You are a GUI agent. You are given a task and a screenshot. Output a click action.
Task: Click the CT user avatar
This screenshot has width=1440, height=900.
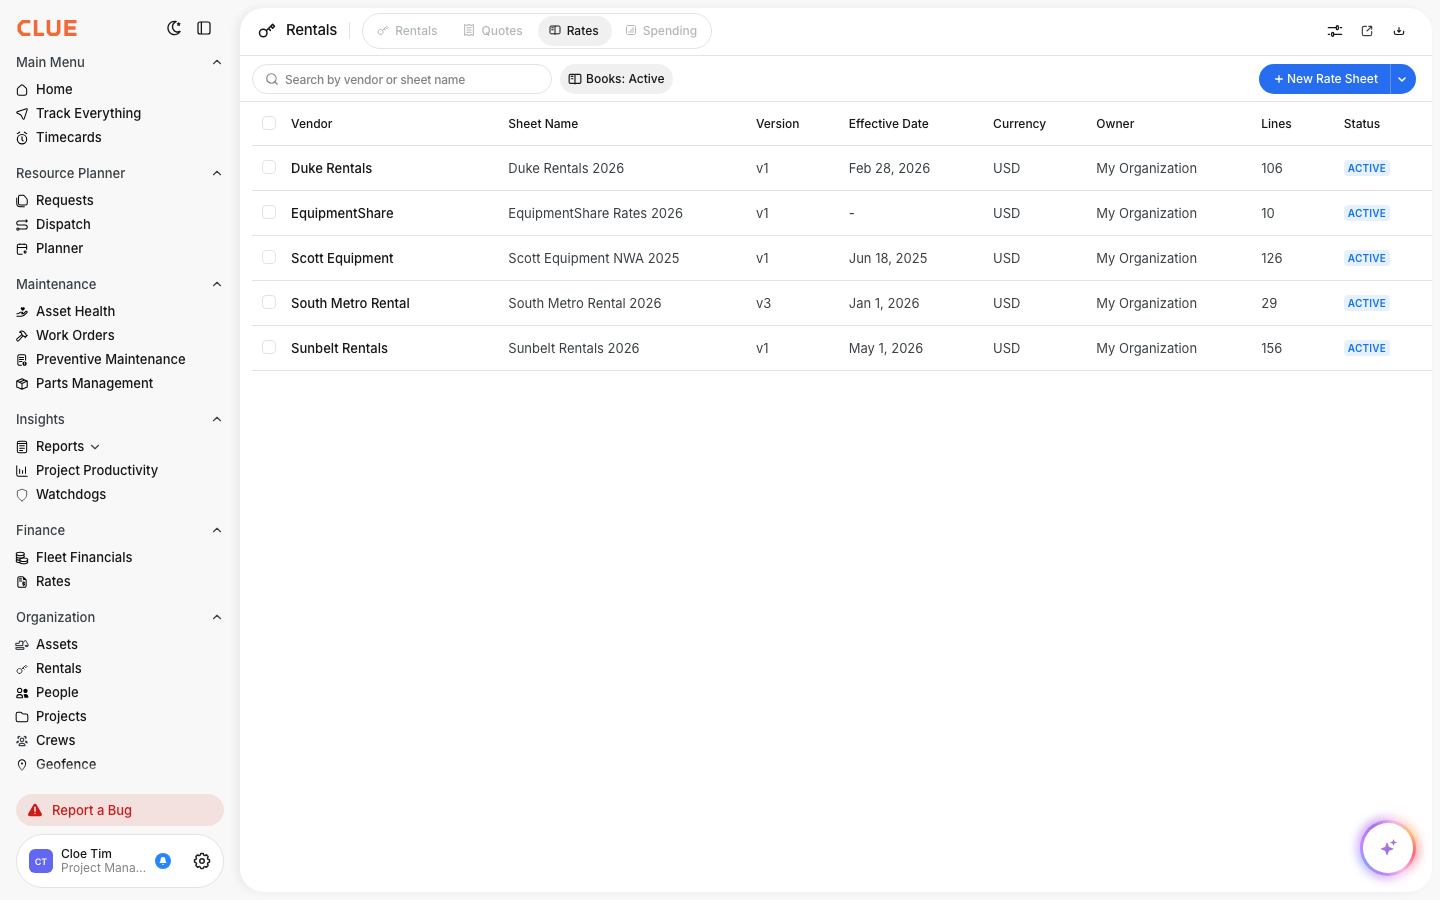coord(41,861)
